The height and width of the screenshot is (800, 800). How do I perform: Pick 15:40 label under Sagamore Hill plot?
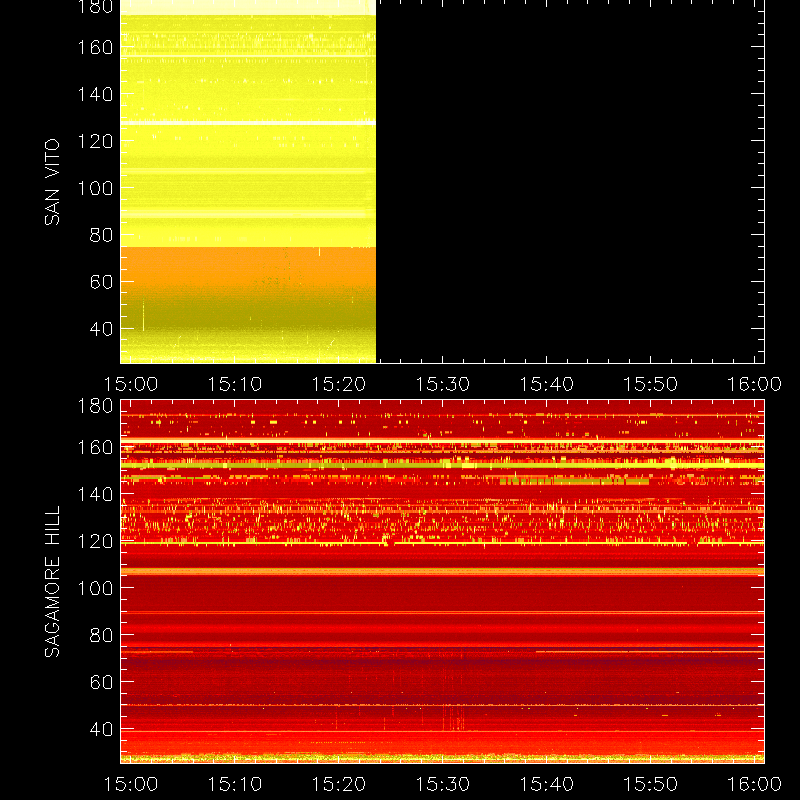point(546,784)
